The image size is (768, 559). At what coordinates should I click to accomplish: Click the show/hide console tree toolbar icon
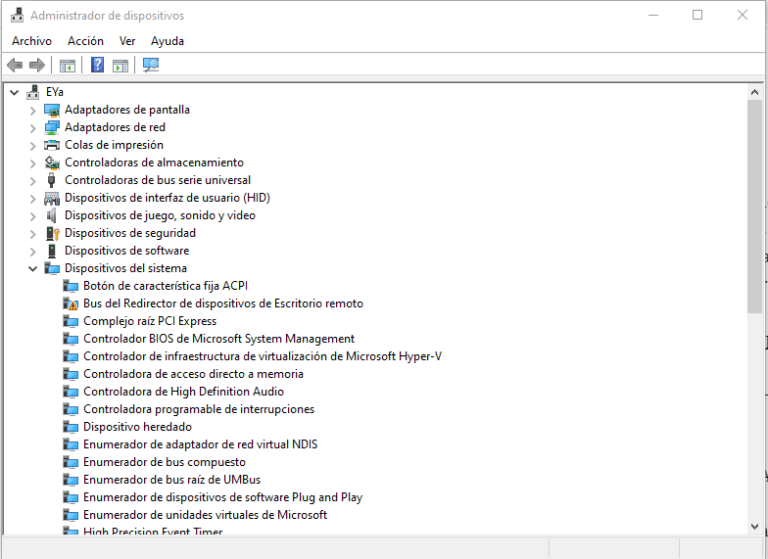pyautogui.click(x=67, y=65)
